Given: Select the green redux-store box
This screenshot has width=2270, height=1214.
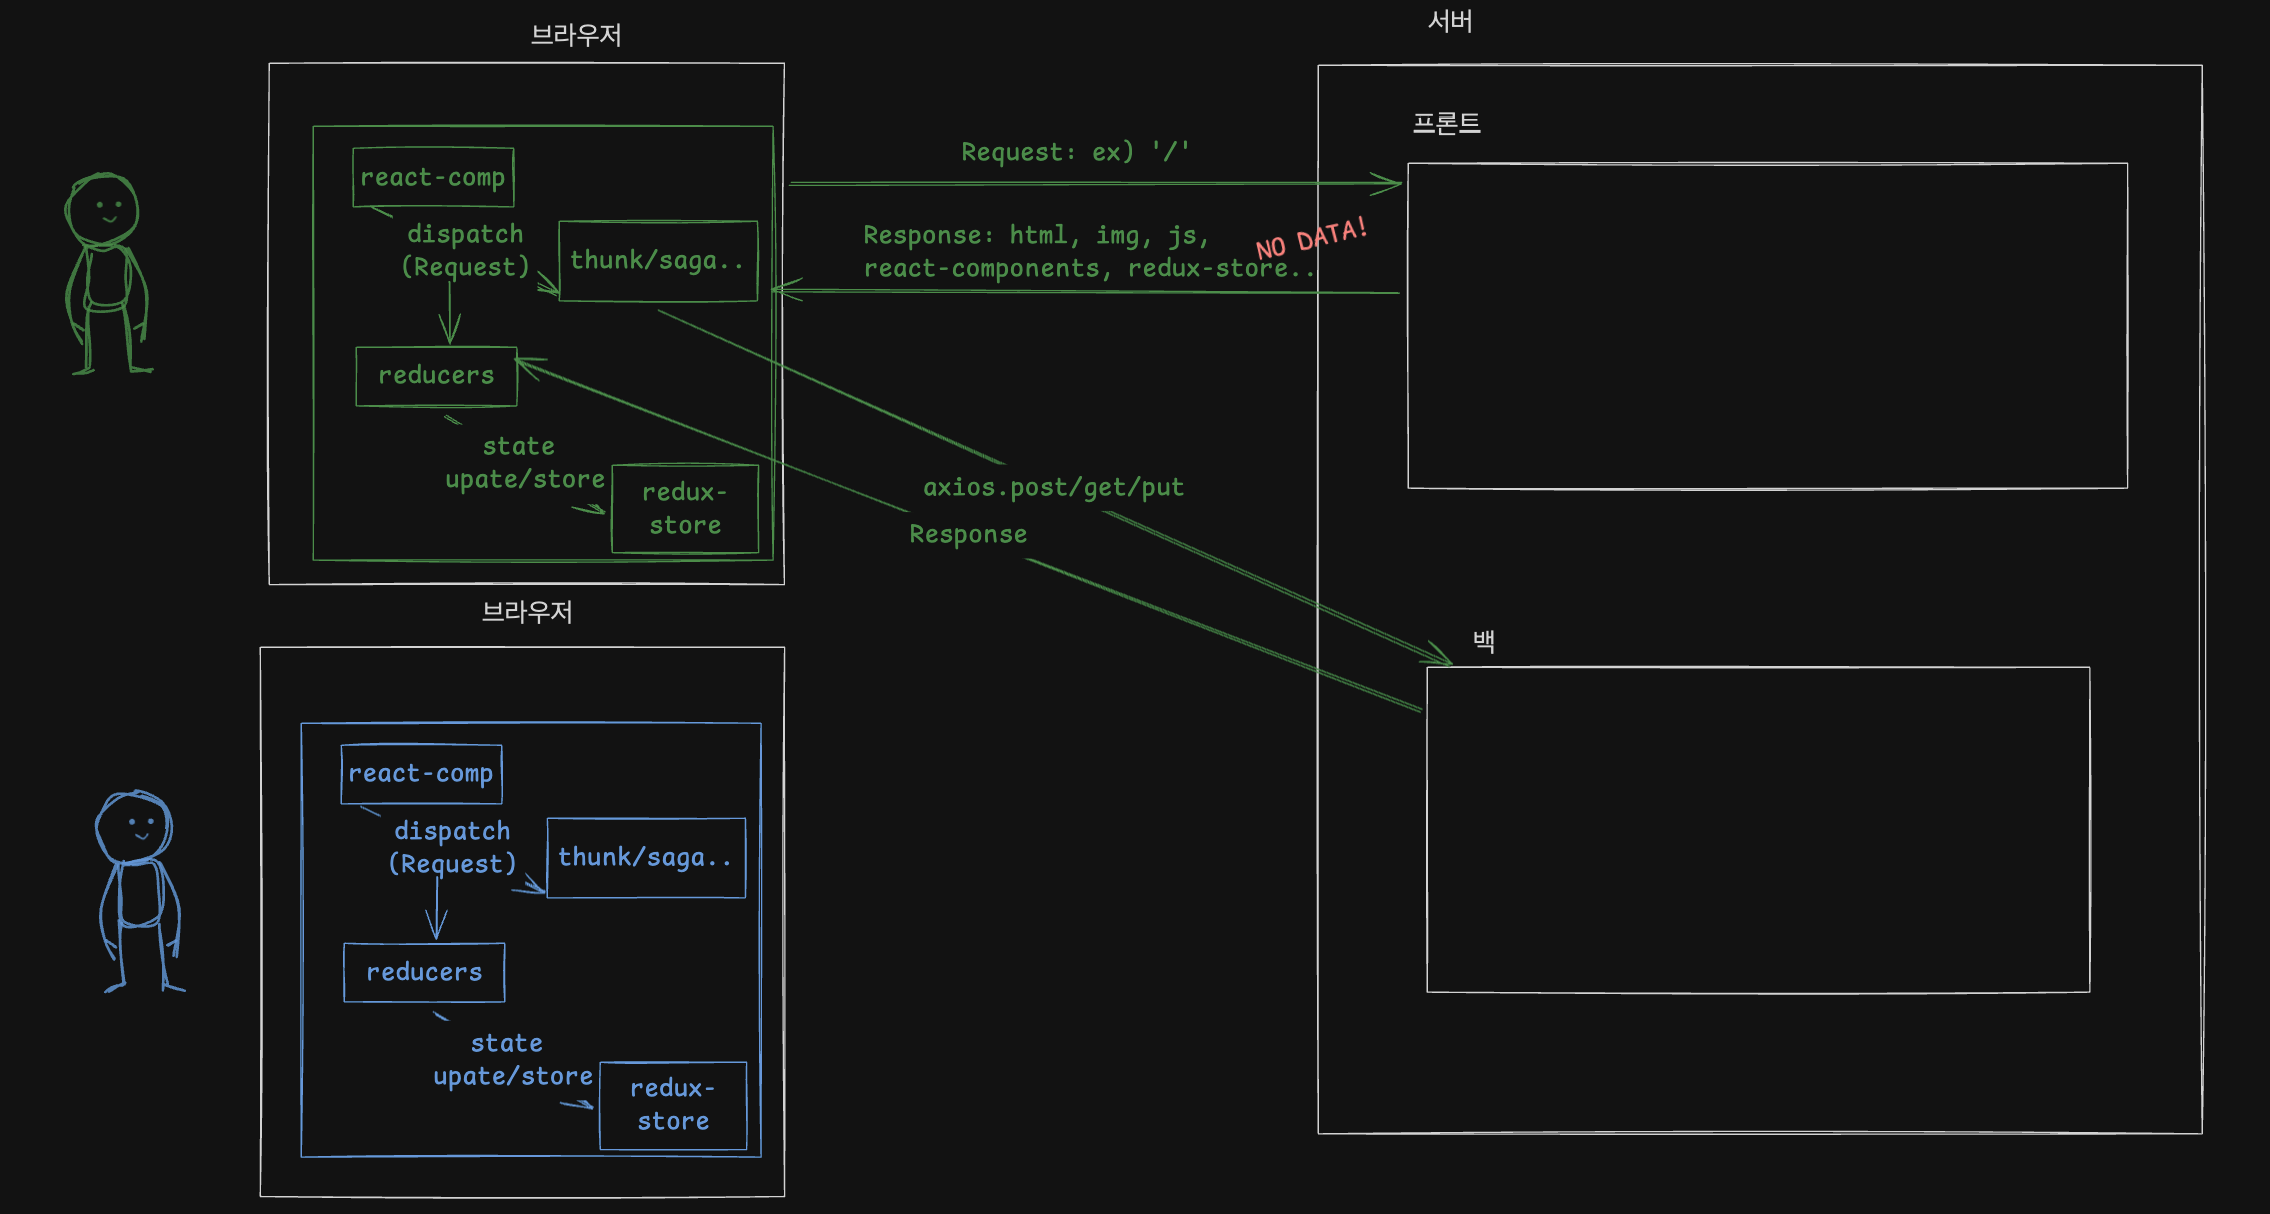Looking at the screenshot, I should click(x=685, y=508).
